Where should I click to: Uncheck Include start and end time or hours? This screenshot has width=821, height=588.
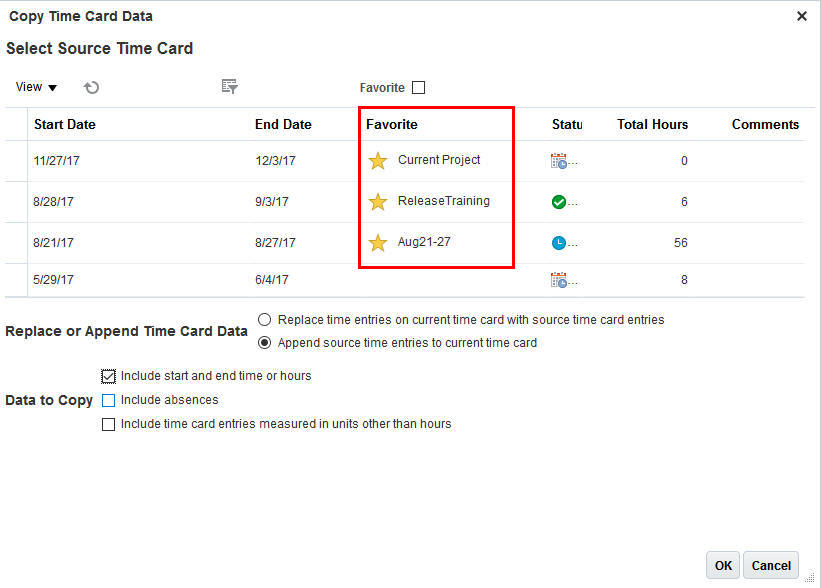[x=108, y=376]
